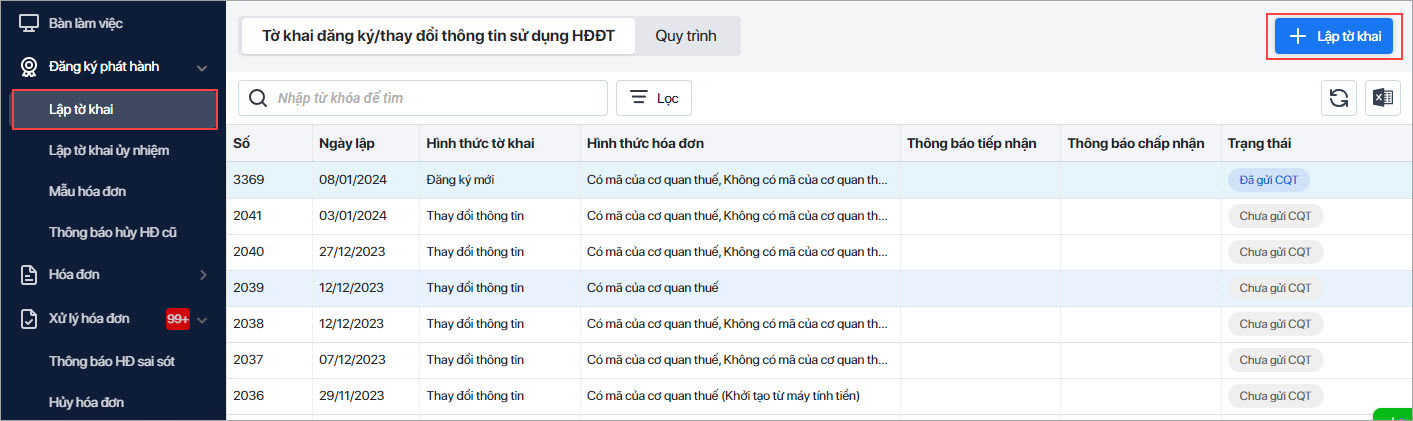Focus the keyword search field
The image size is (1413, 421).
pyautogui.click(x=423, y=98)
